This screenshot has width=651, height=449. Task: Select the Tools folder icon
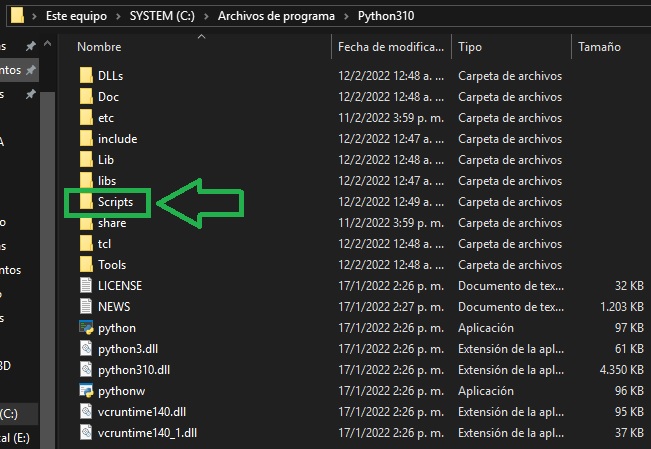tap(86, 265)
